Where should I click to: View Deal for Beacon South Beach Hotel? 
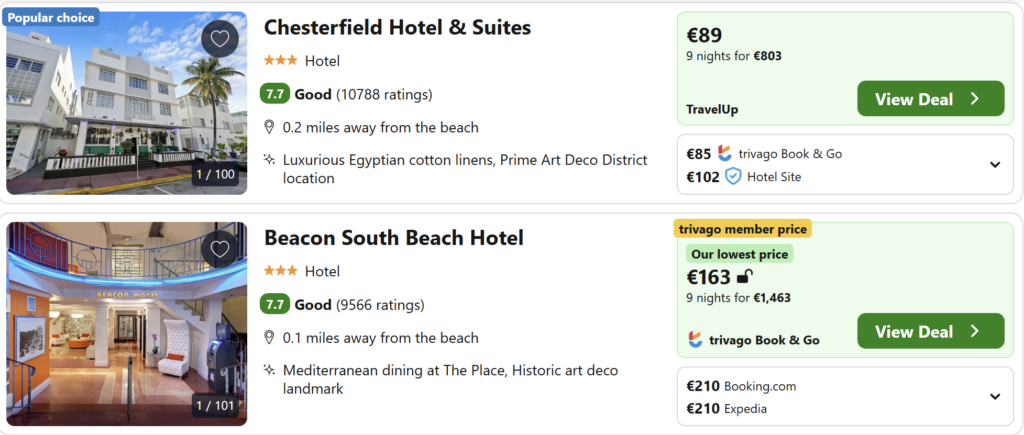pyautogui.click(x=930, y=331)
